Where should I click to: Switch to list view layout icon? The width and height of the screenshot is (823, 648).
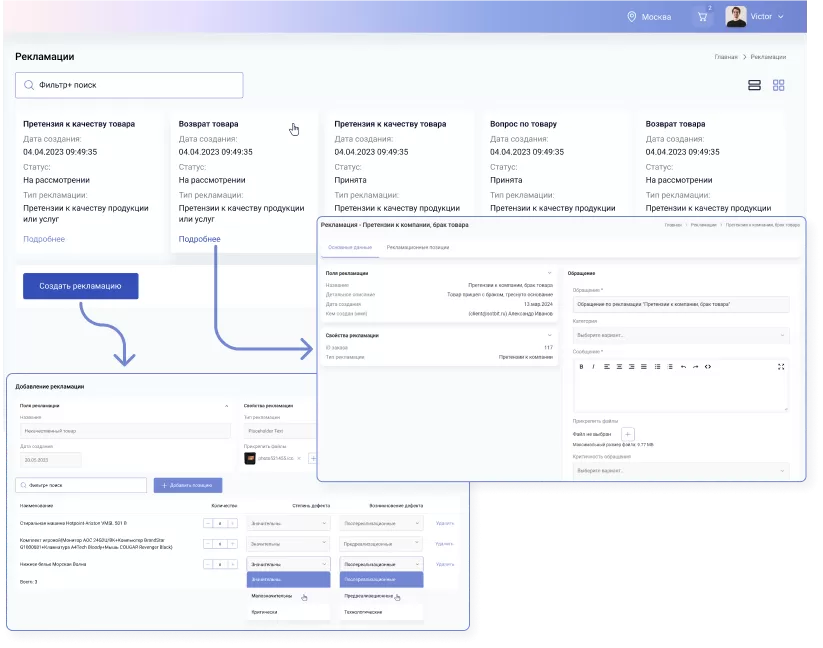coord(755,86)
